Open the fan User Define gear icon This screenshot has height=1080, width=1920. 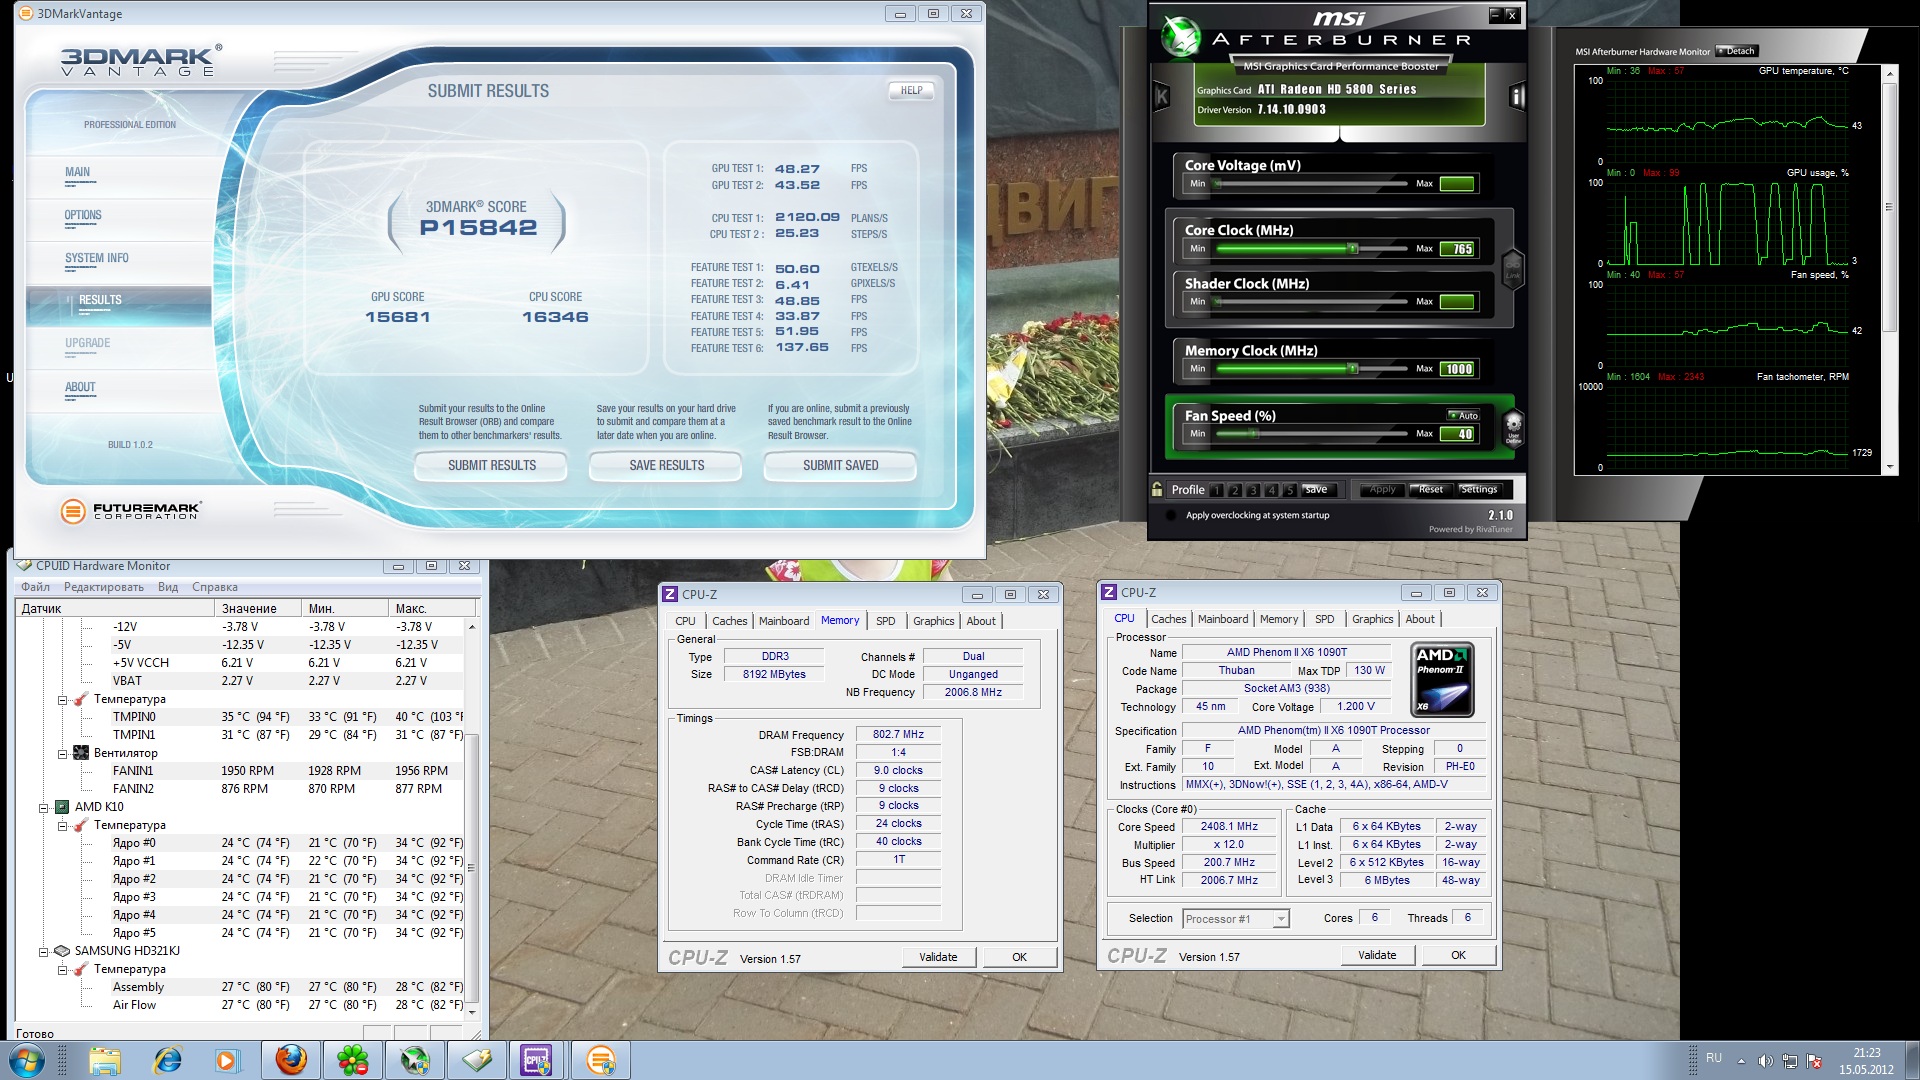coord(1513,427)
